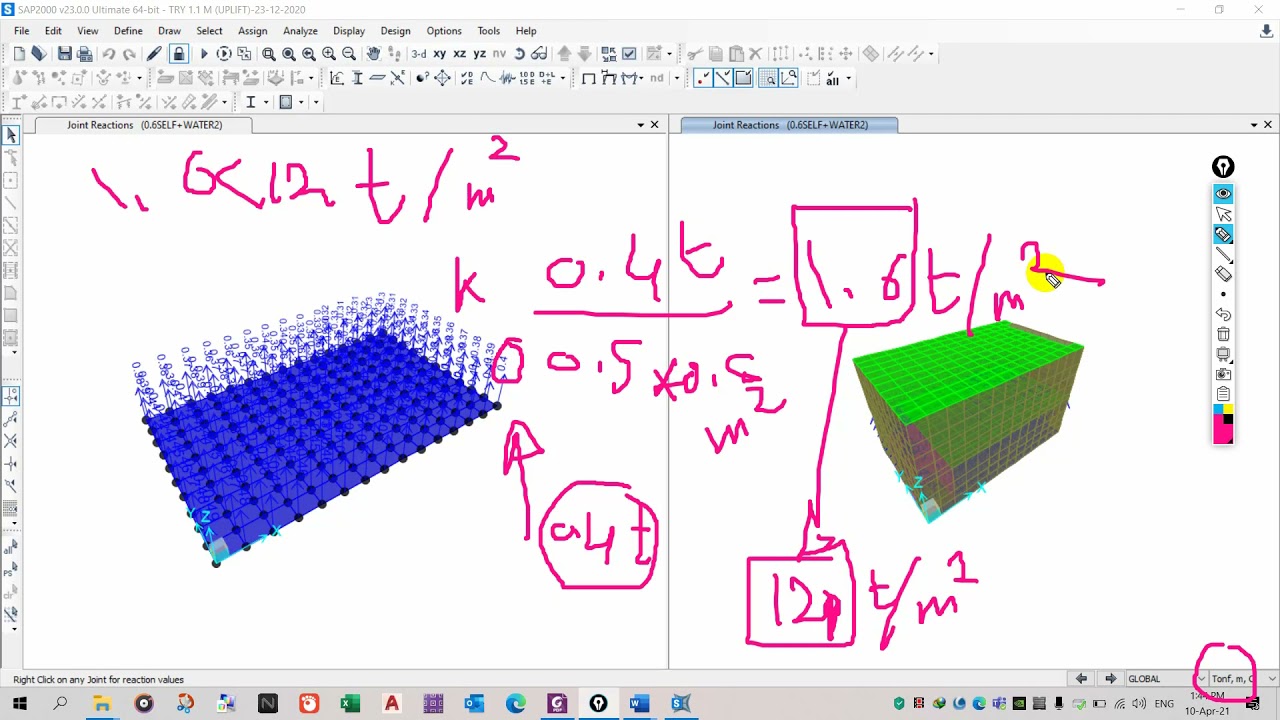Click the Move Down in List arrow
This screenshot has width=1280, height=720.
[584, 53]
